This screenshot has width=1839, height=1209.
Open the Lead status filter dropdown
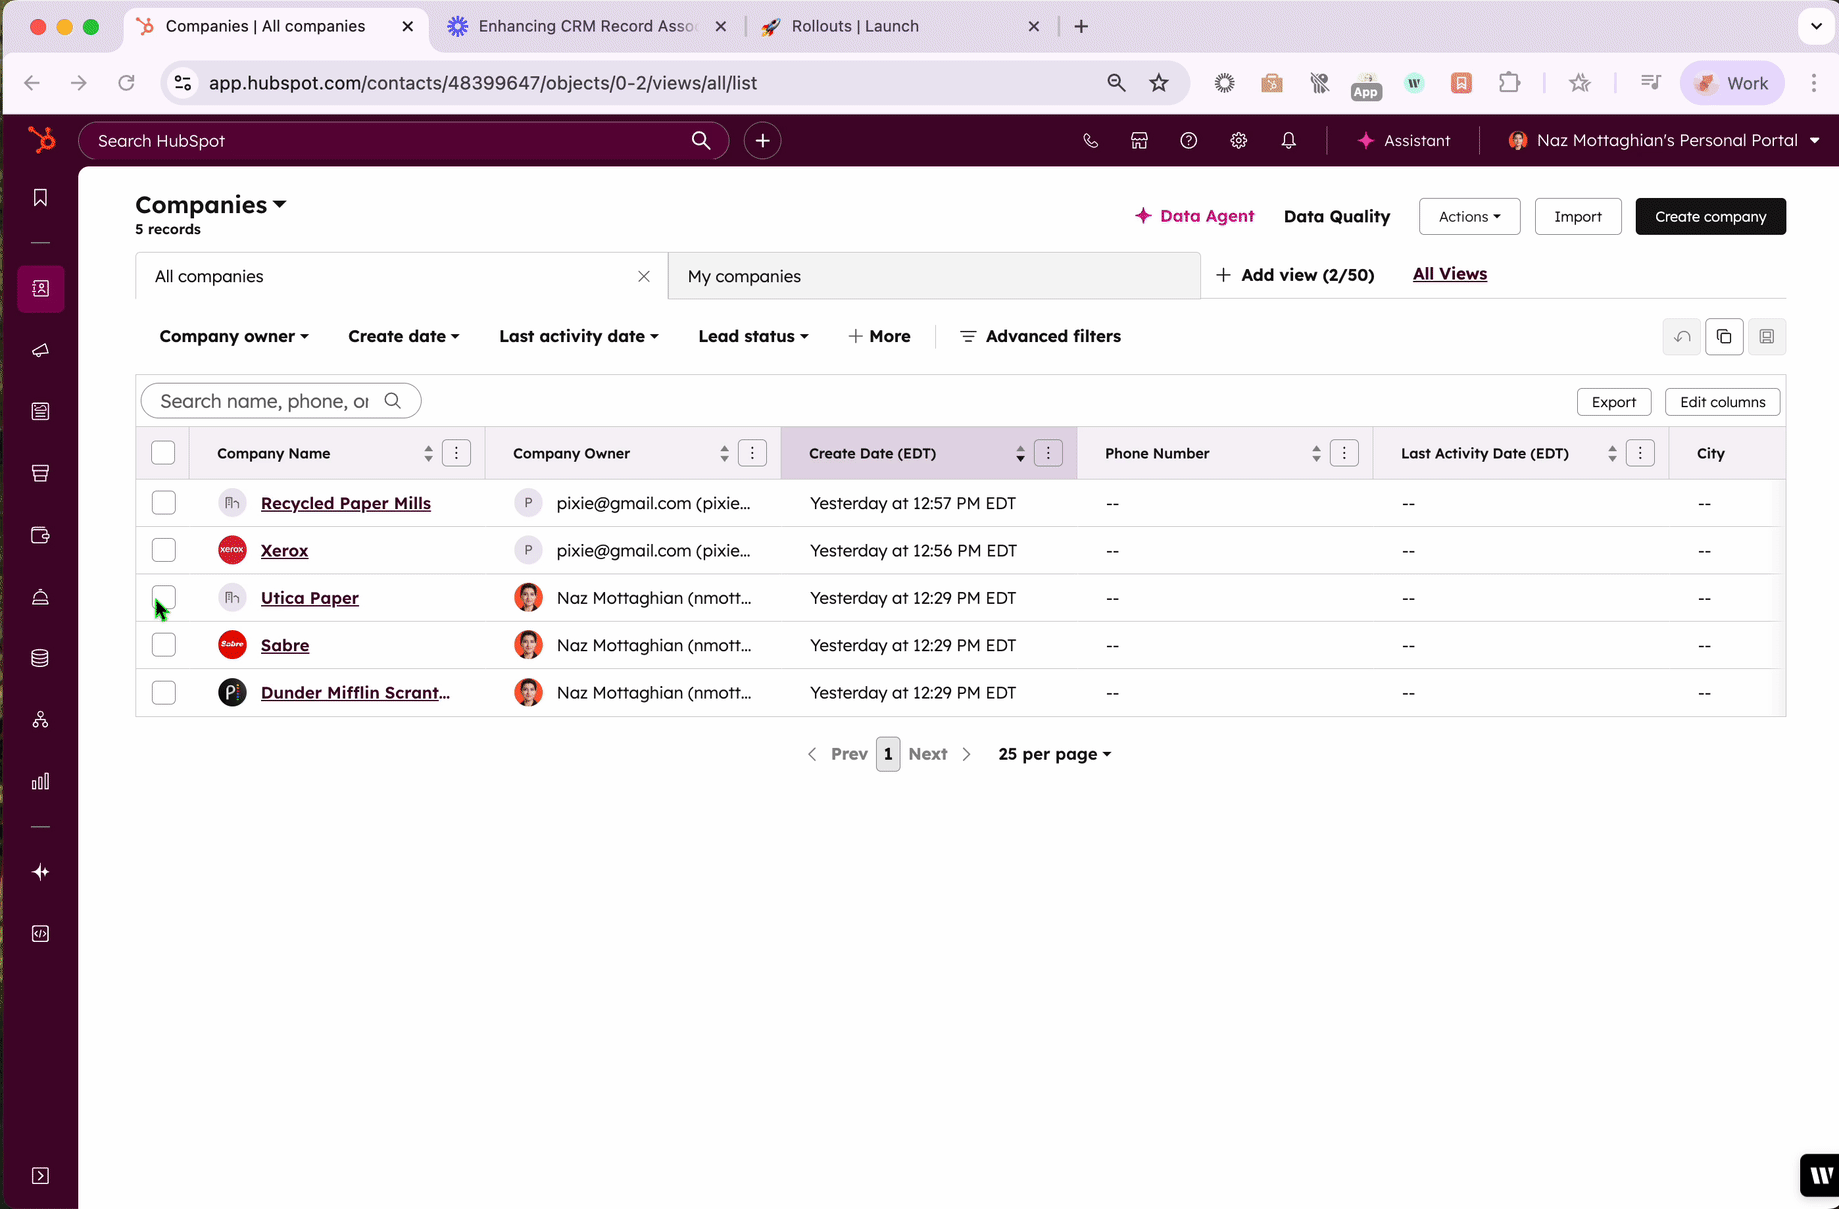click(753, 337)
